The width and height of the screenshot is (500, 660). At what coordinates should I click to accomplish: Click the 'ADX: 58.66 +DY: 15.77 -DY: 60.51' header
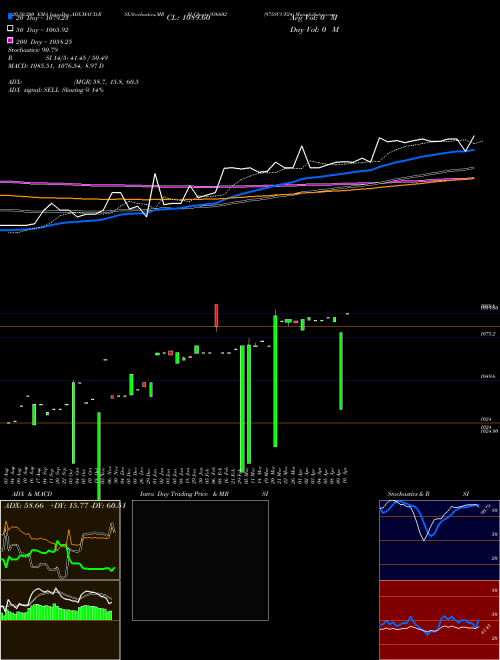coord(64,506)
